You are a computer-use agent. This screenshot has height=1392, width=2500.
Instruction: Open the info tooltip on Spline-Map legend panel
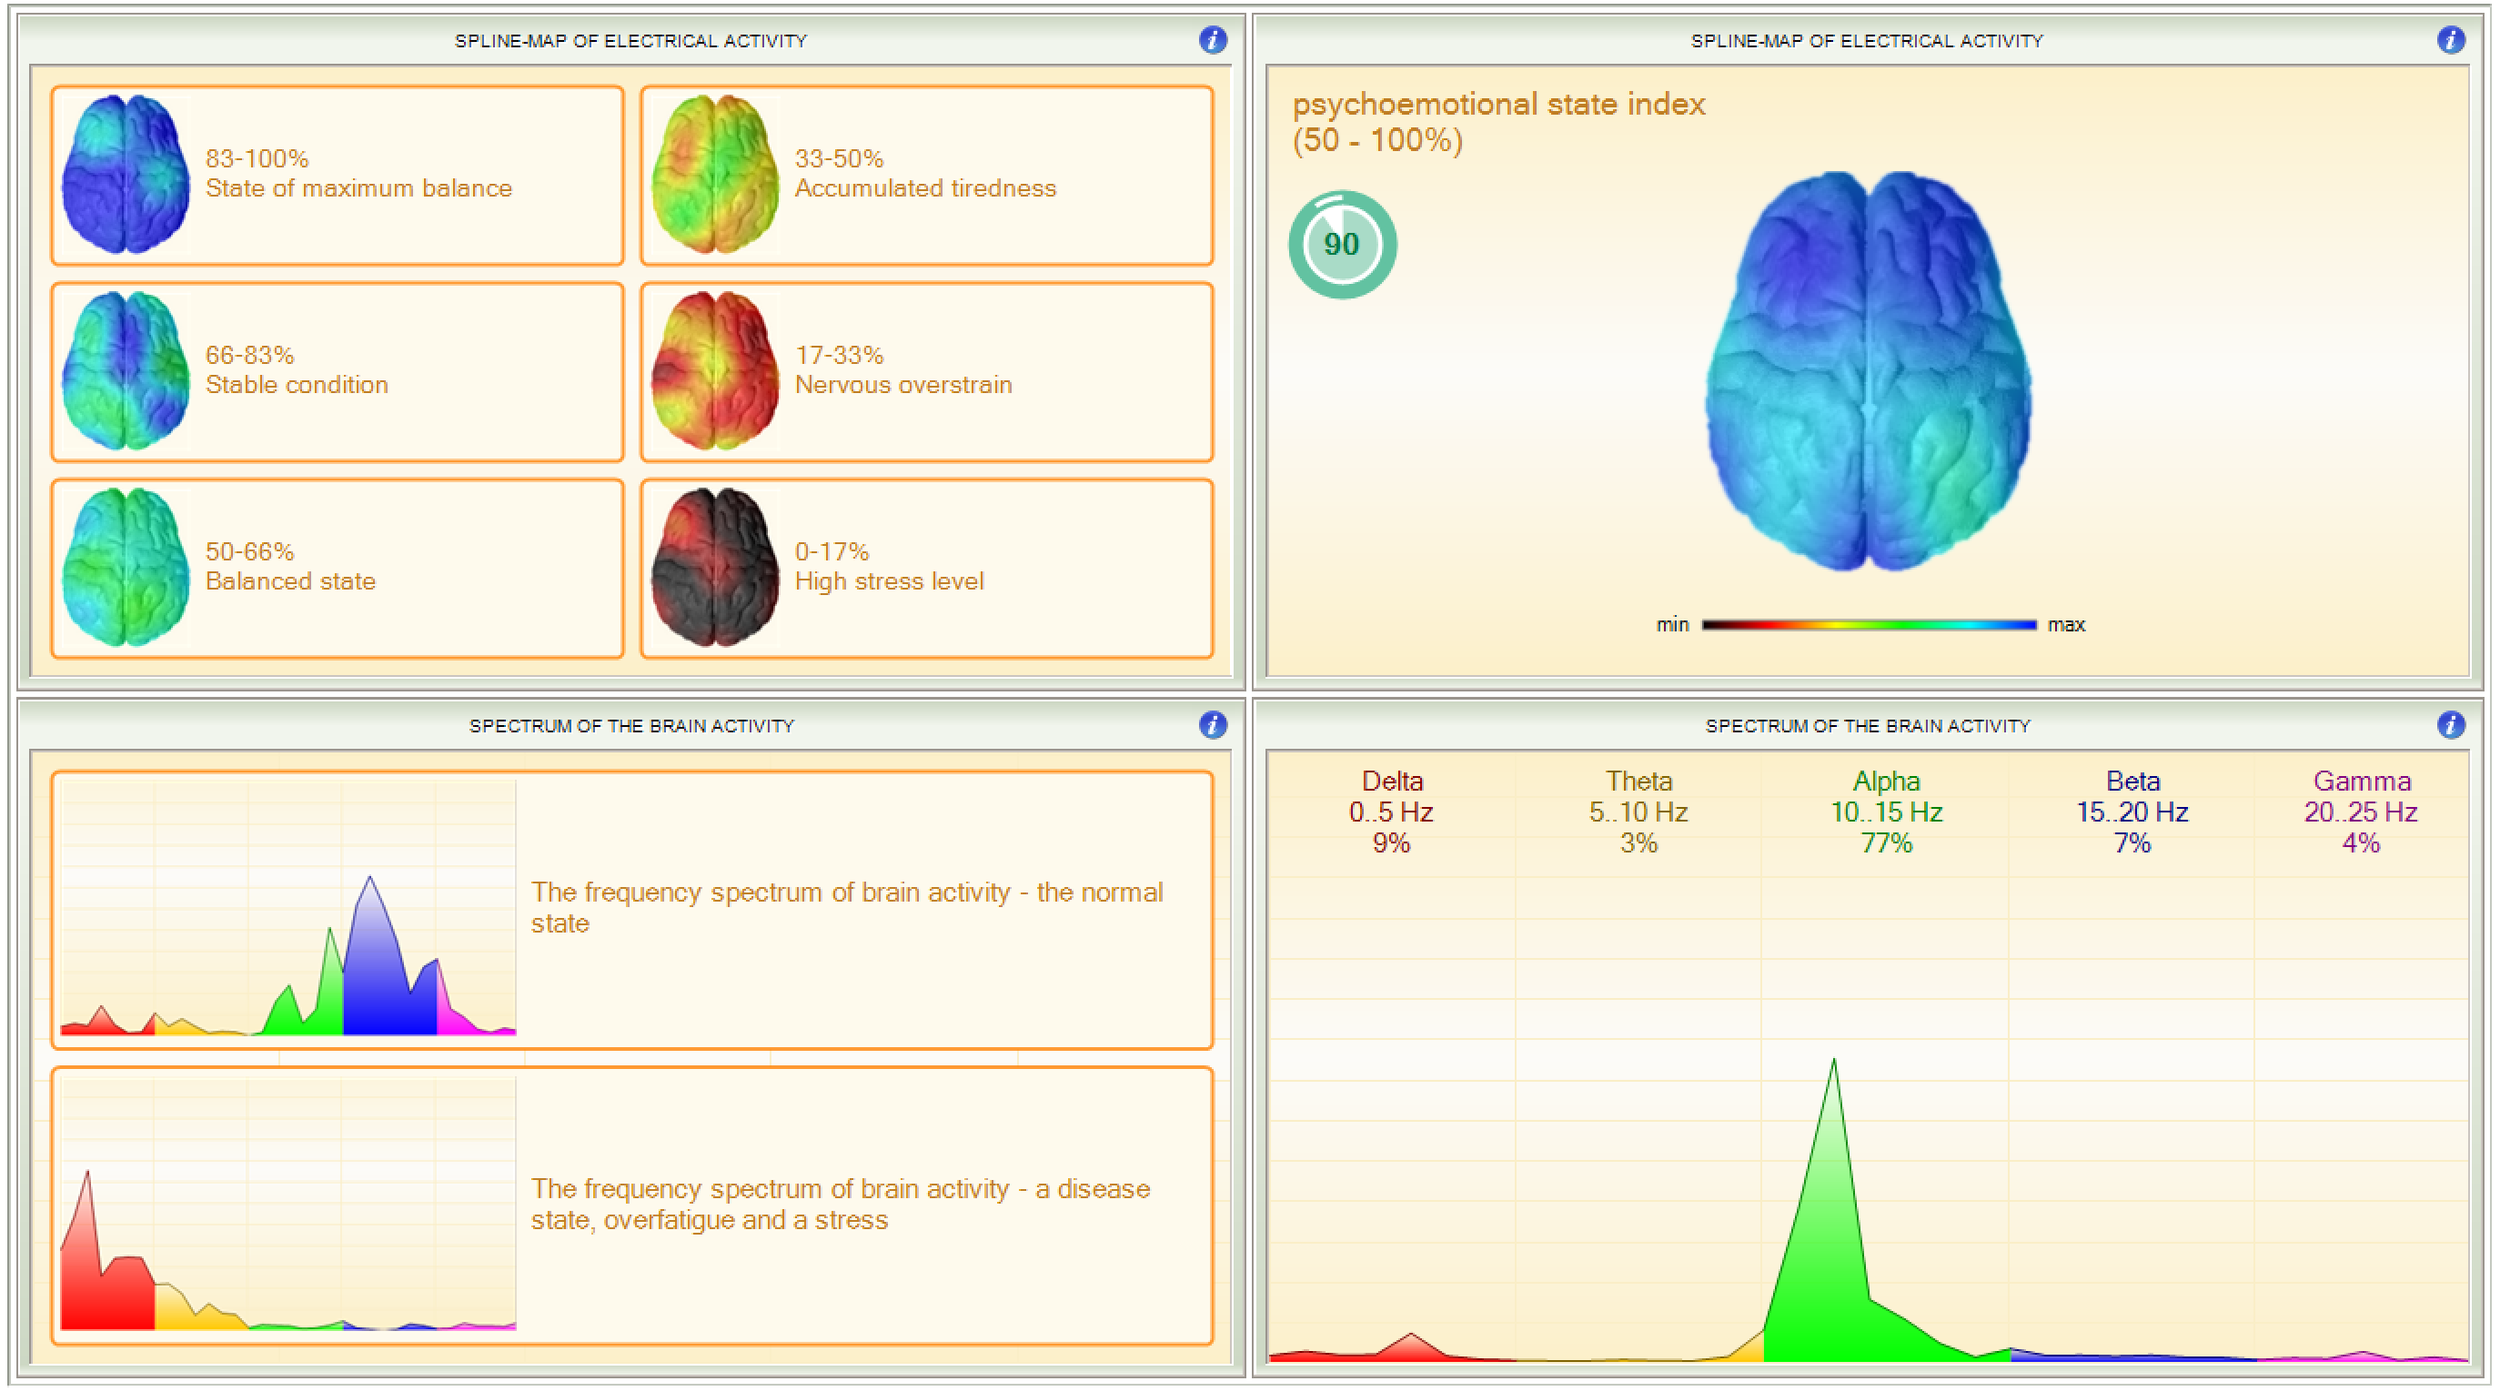[1214, 41]
